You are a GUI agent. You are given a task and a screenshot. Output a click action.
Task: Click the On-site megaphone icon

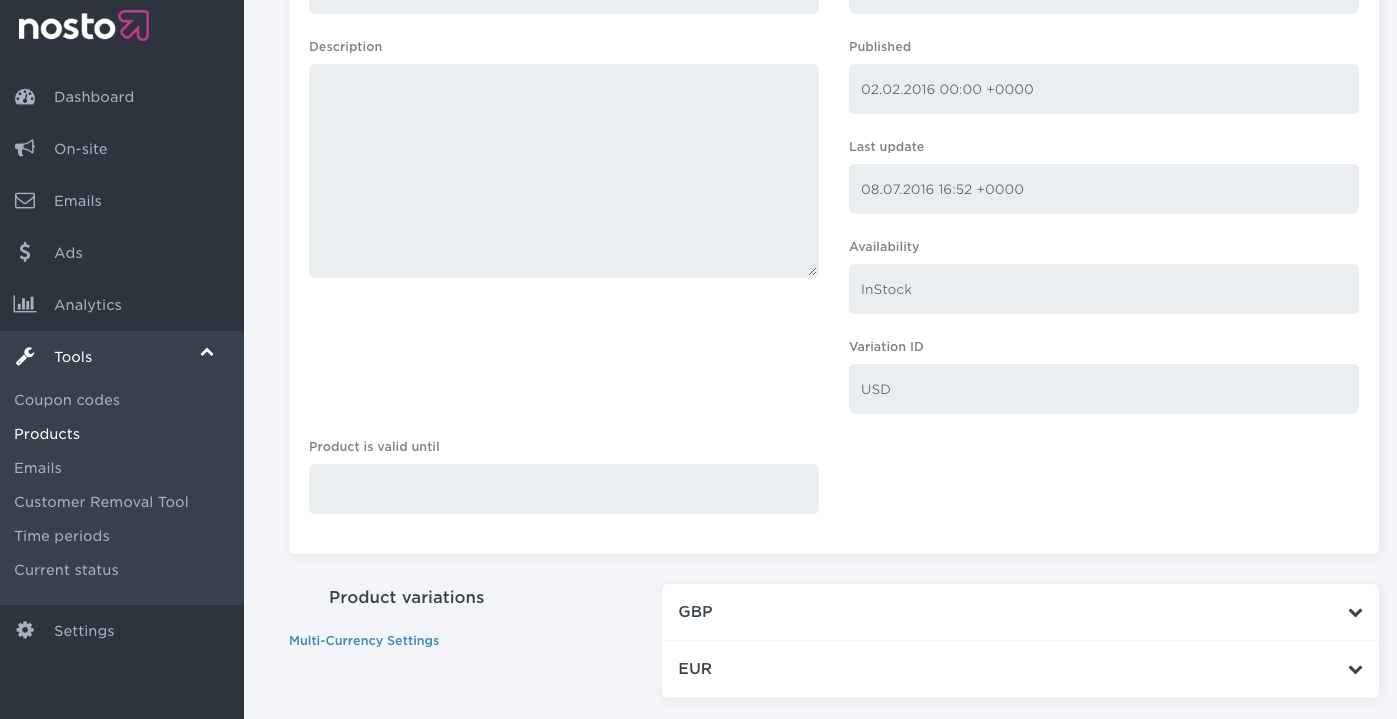point(25,149)
